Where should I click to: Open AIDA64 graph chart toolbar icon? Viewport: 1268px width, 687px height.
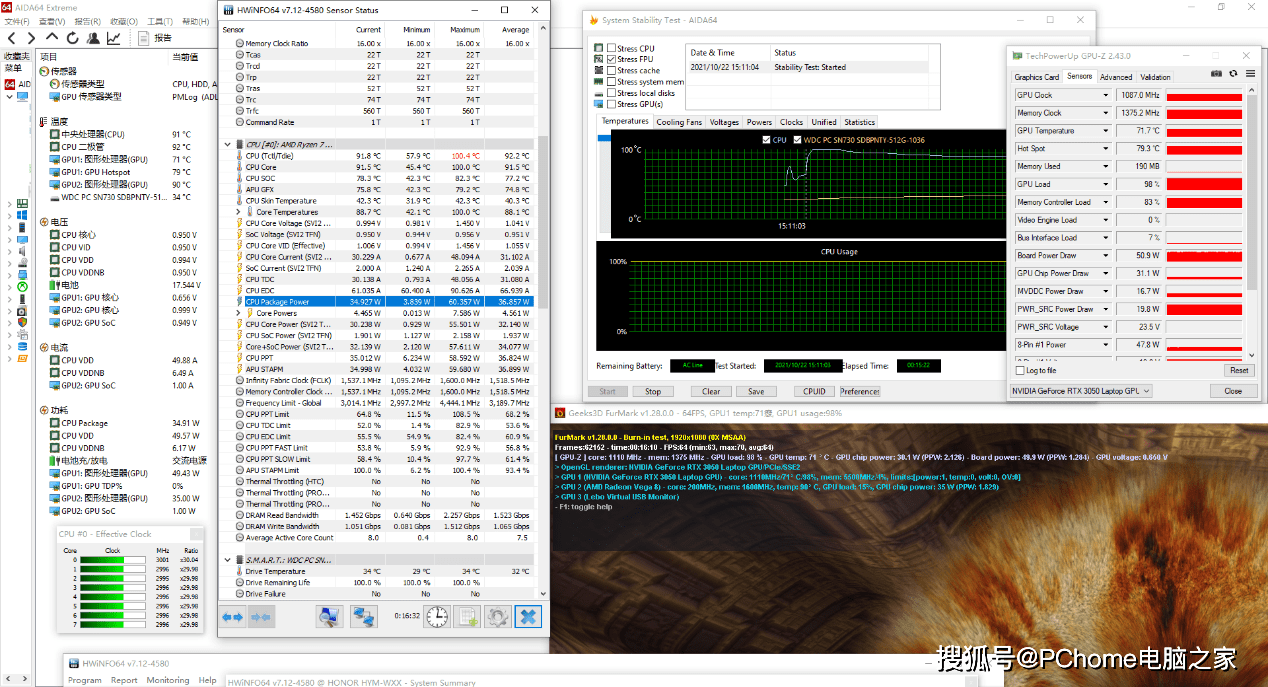[114, 38]
